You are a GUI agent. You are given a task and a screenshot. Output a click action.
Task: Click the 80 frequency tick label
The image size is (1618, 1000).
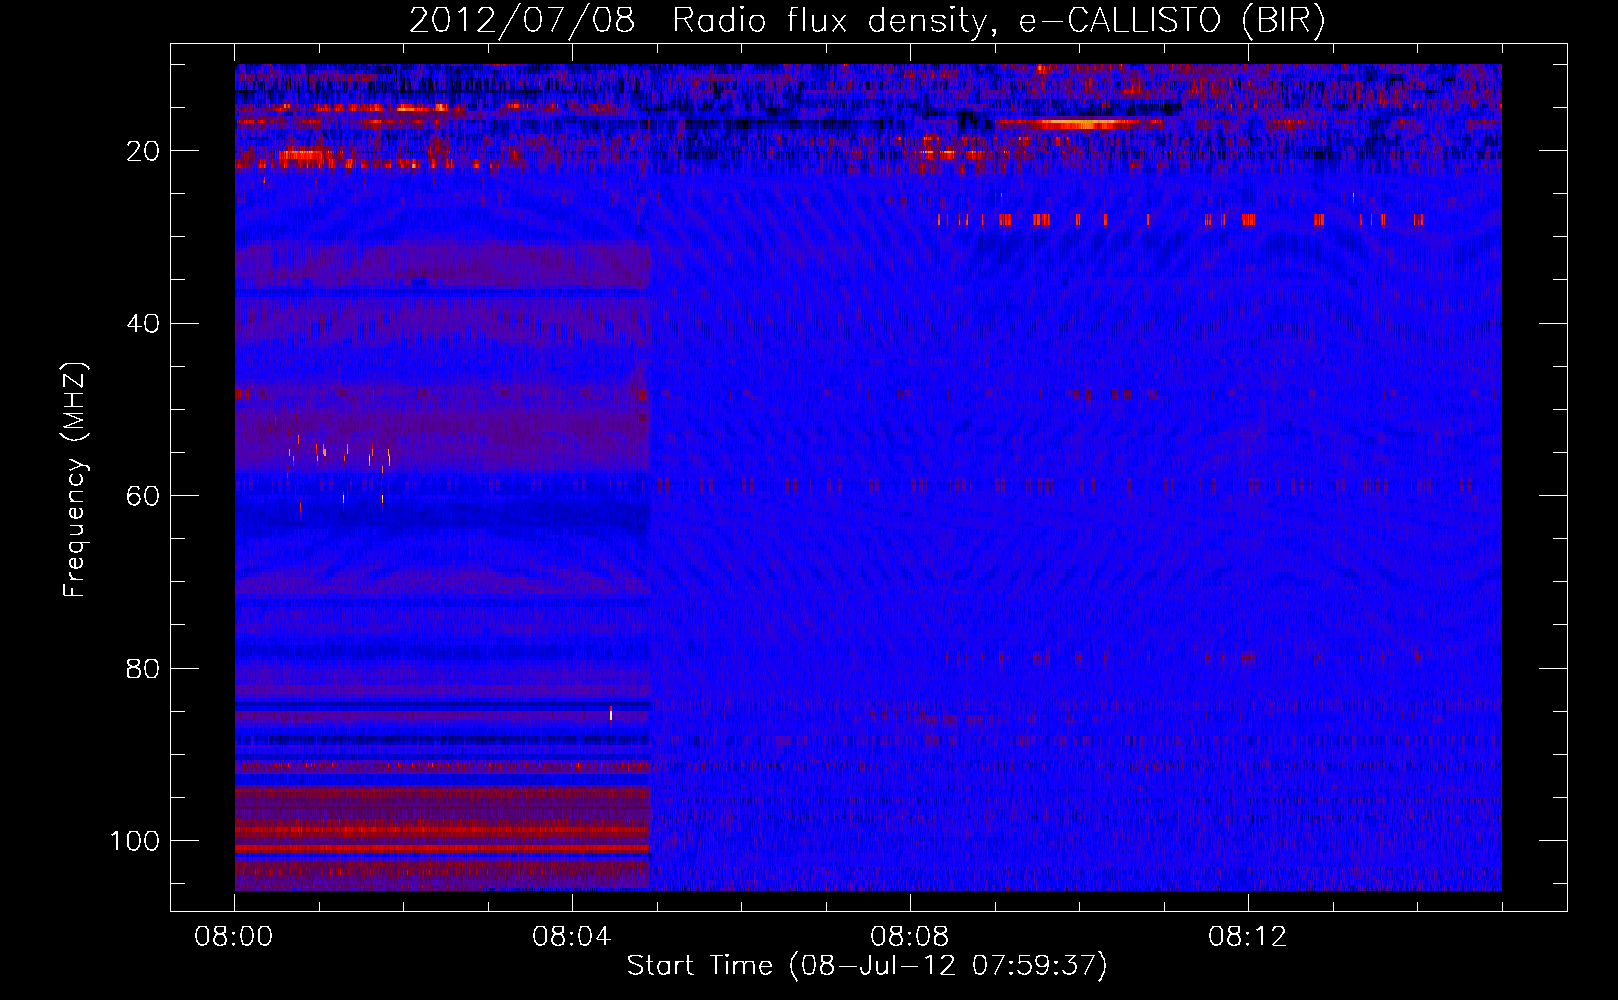click(143, 668)
